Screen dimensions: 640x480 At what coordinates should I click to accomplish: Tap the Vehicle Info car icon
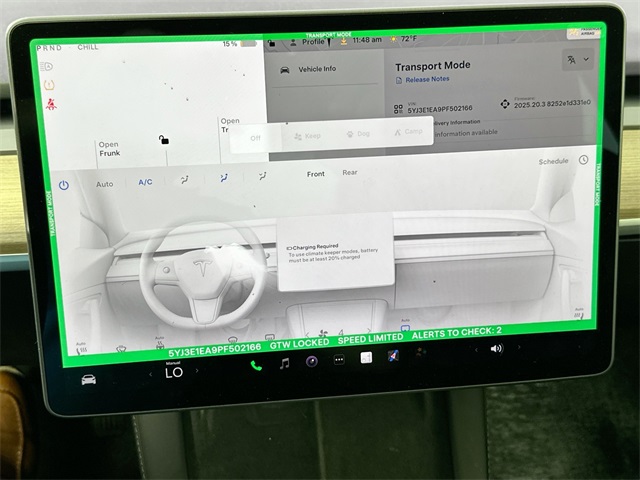(x=285, y=70)
